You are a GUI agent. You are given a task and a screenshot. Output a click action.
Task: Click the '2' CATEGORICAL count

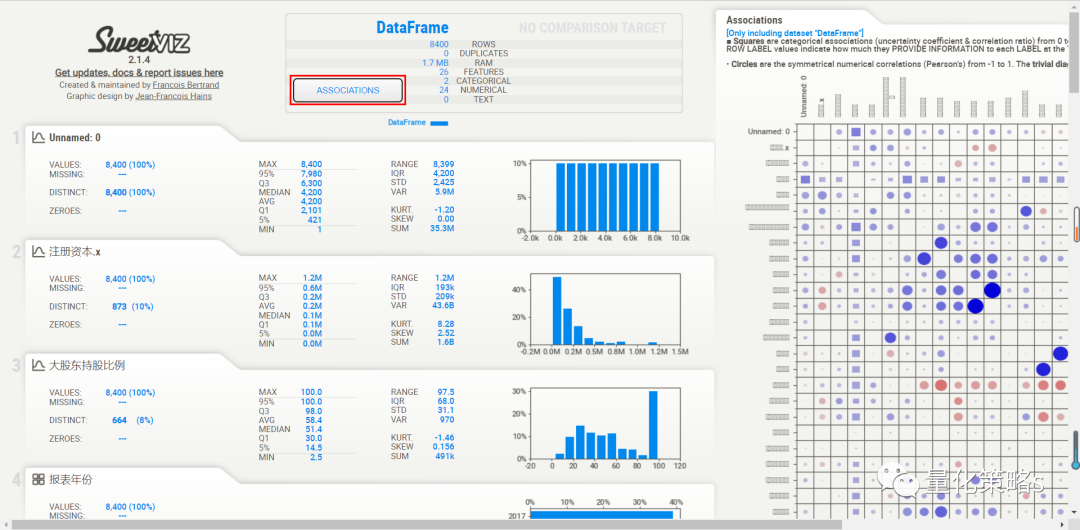click(446, 81)
